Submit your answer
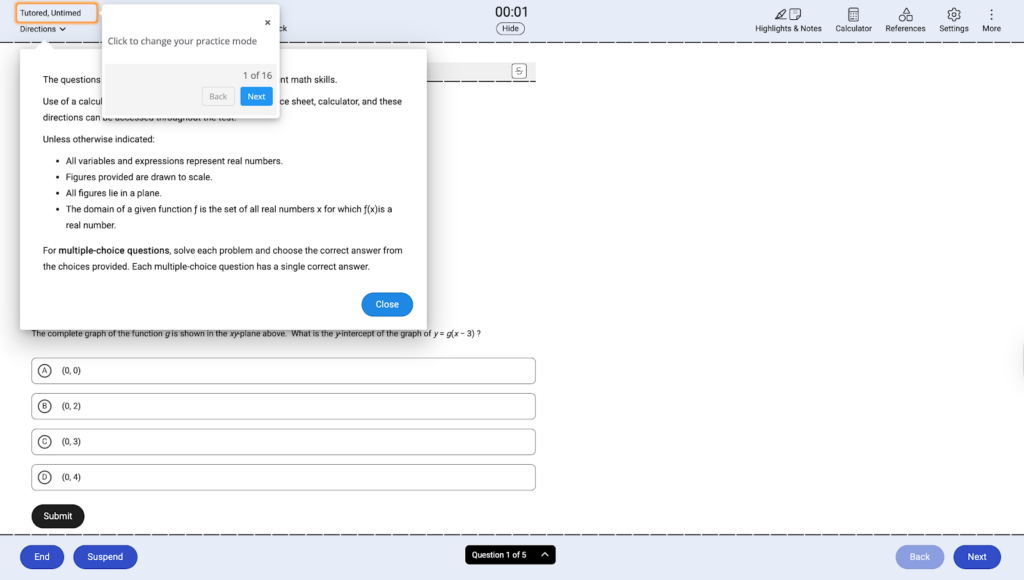1024x580 pixels. click(57, 516)
